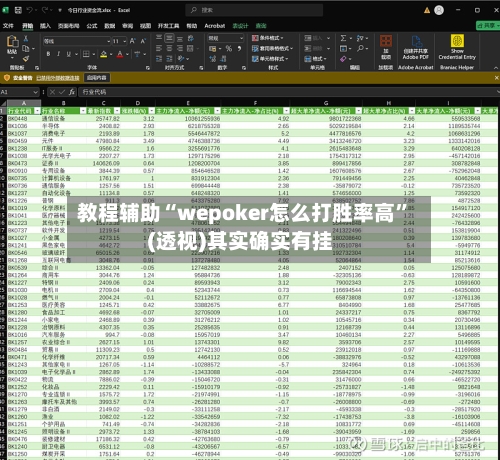Open the fill color yellow bucket swatch
Image resolution: width=500 pixels, height=460 pixels.
pos(104,54)
